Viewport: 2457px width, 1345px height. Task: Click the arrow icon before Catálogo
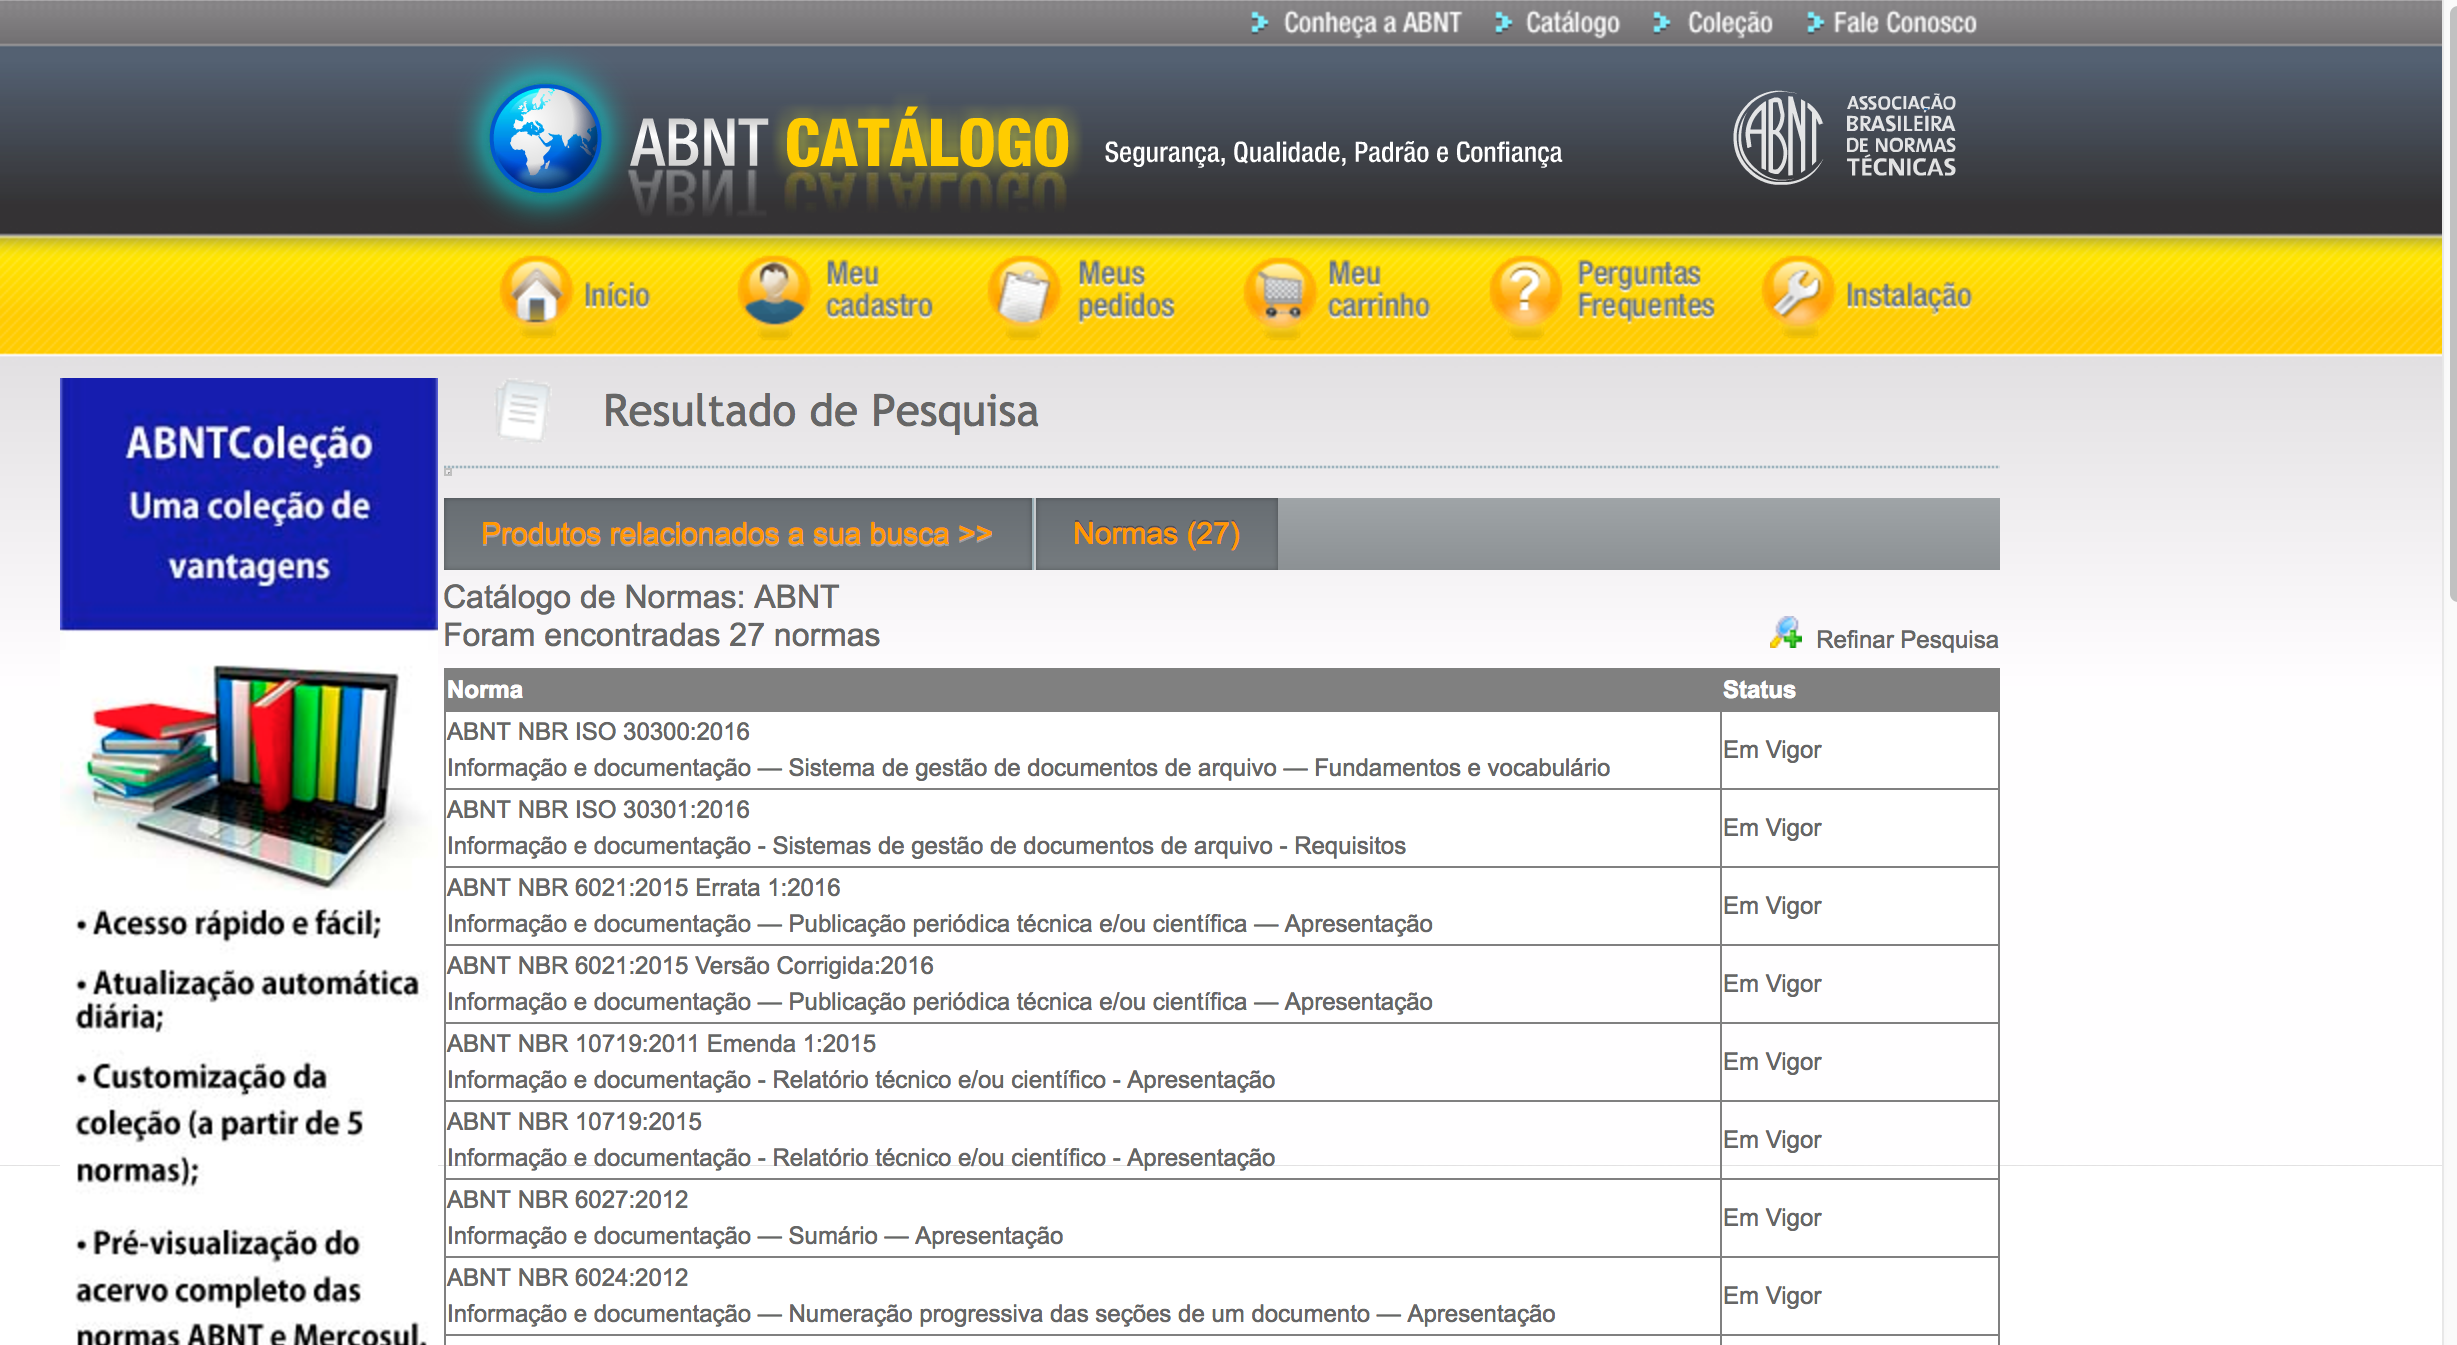tap(1502, 22)
